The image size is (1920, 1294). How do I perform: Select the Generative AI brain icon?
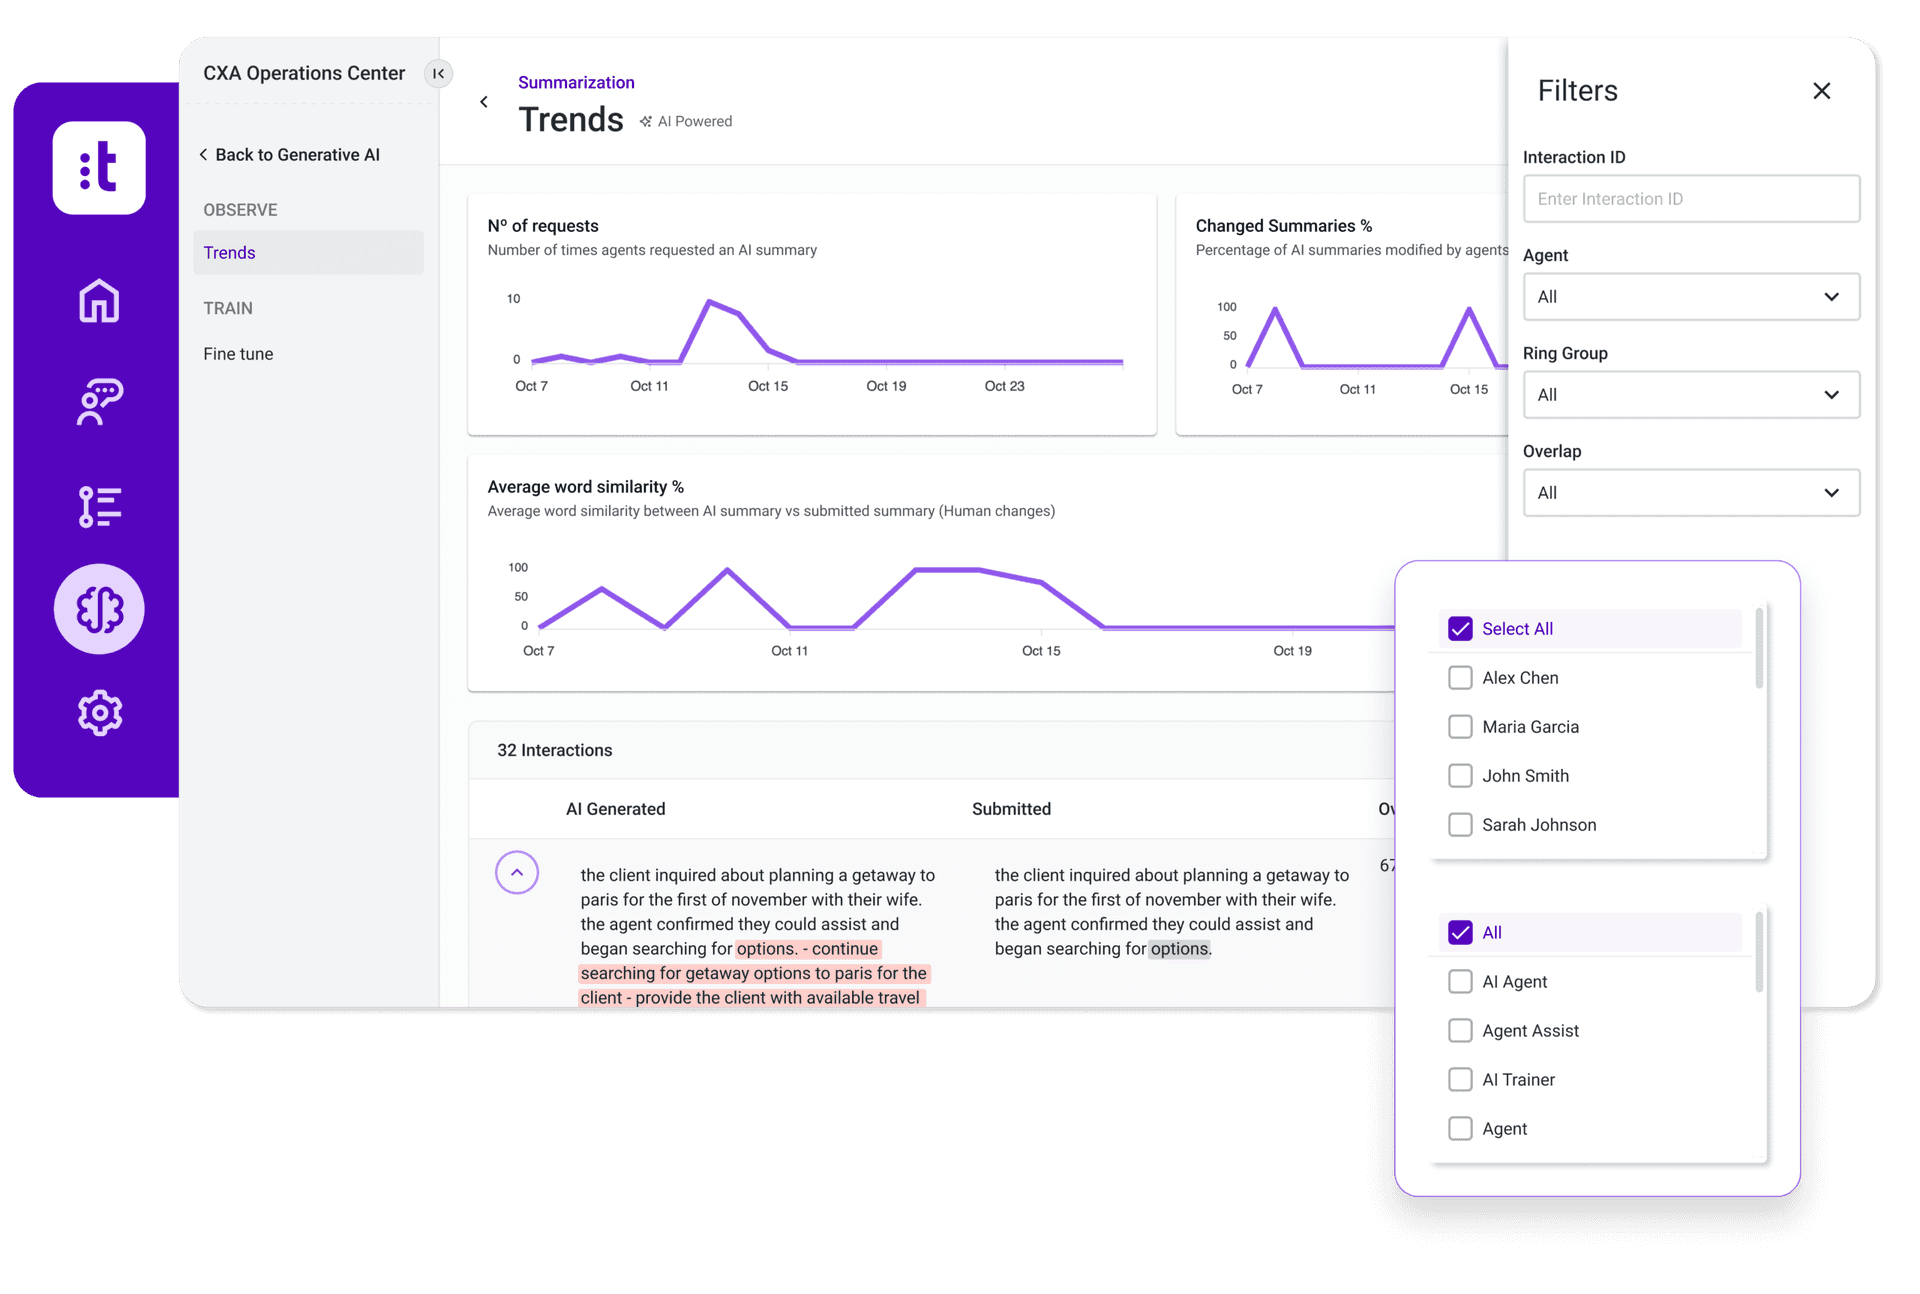click(x=98, y=608)
